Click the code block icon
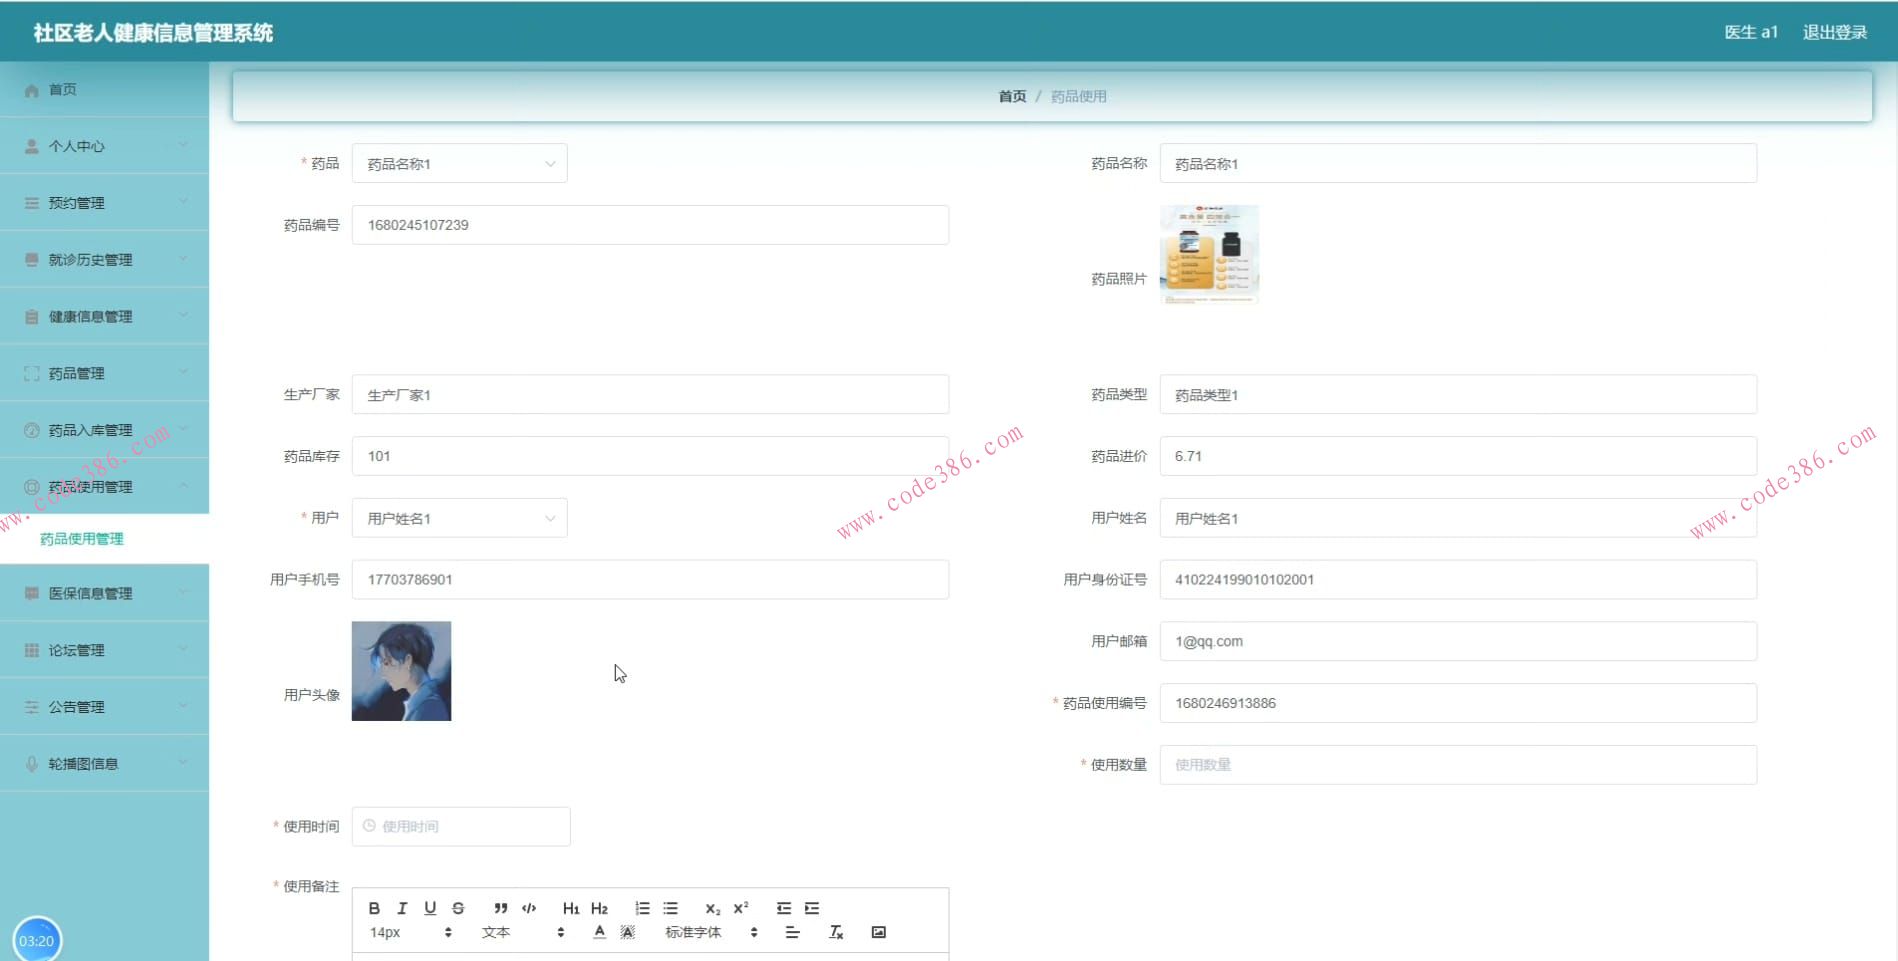This screenshot has height=961, width=1898. pyautogui.click(x=529, y=908)
